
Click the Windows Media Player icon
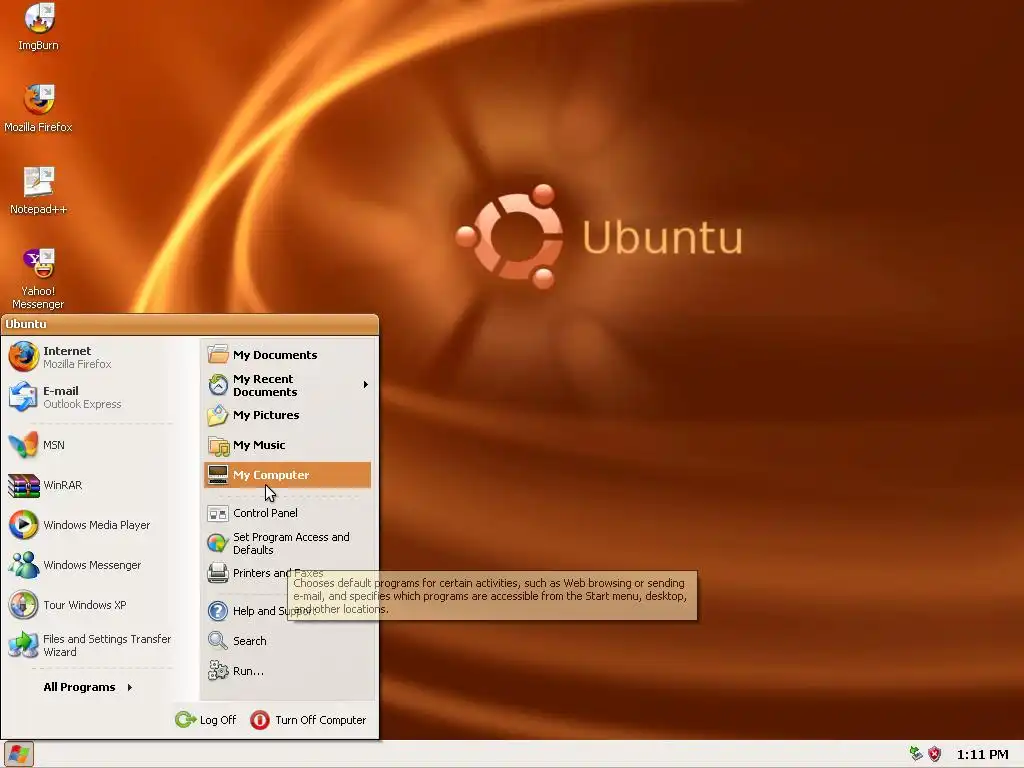[x=24, y=525]
